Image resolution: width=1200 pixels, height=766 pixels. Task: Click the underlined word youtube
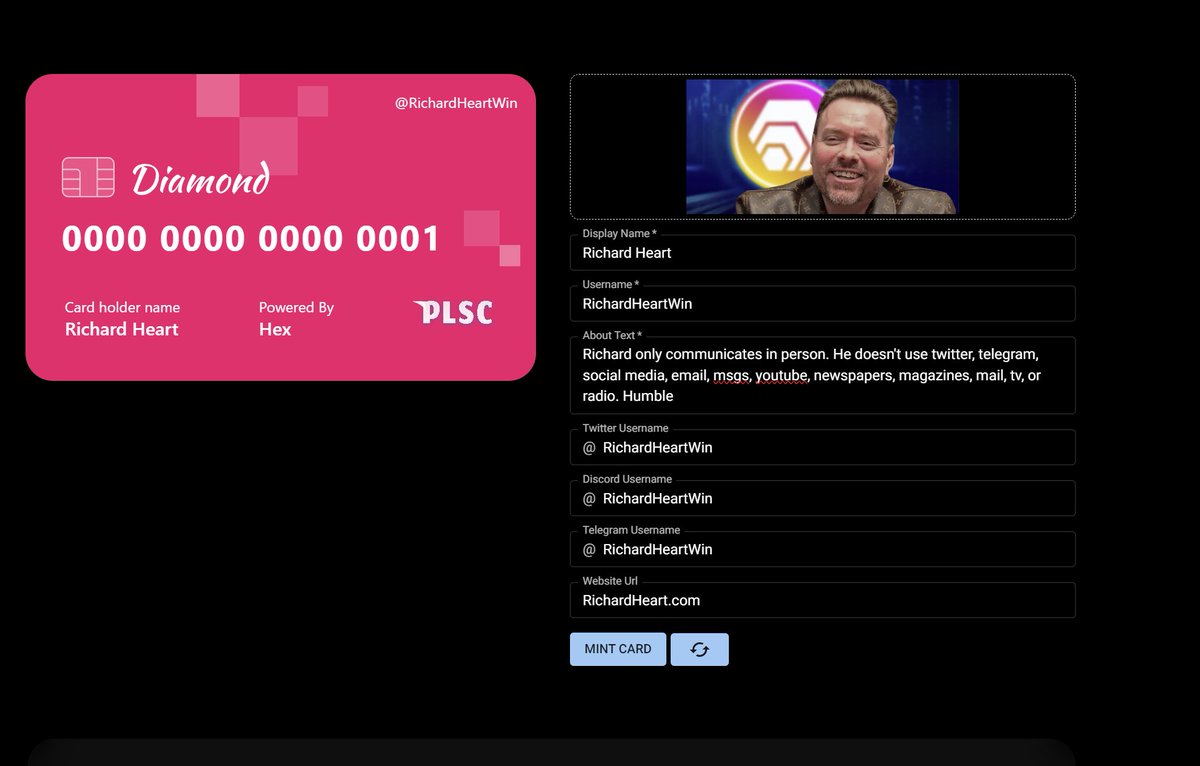(x=782, y=376)
